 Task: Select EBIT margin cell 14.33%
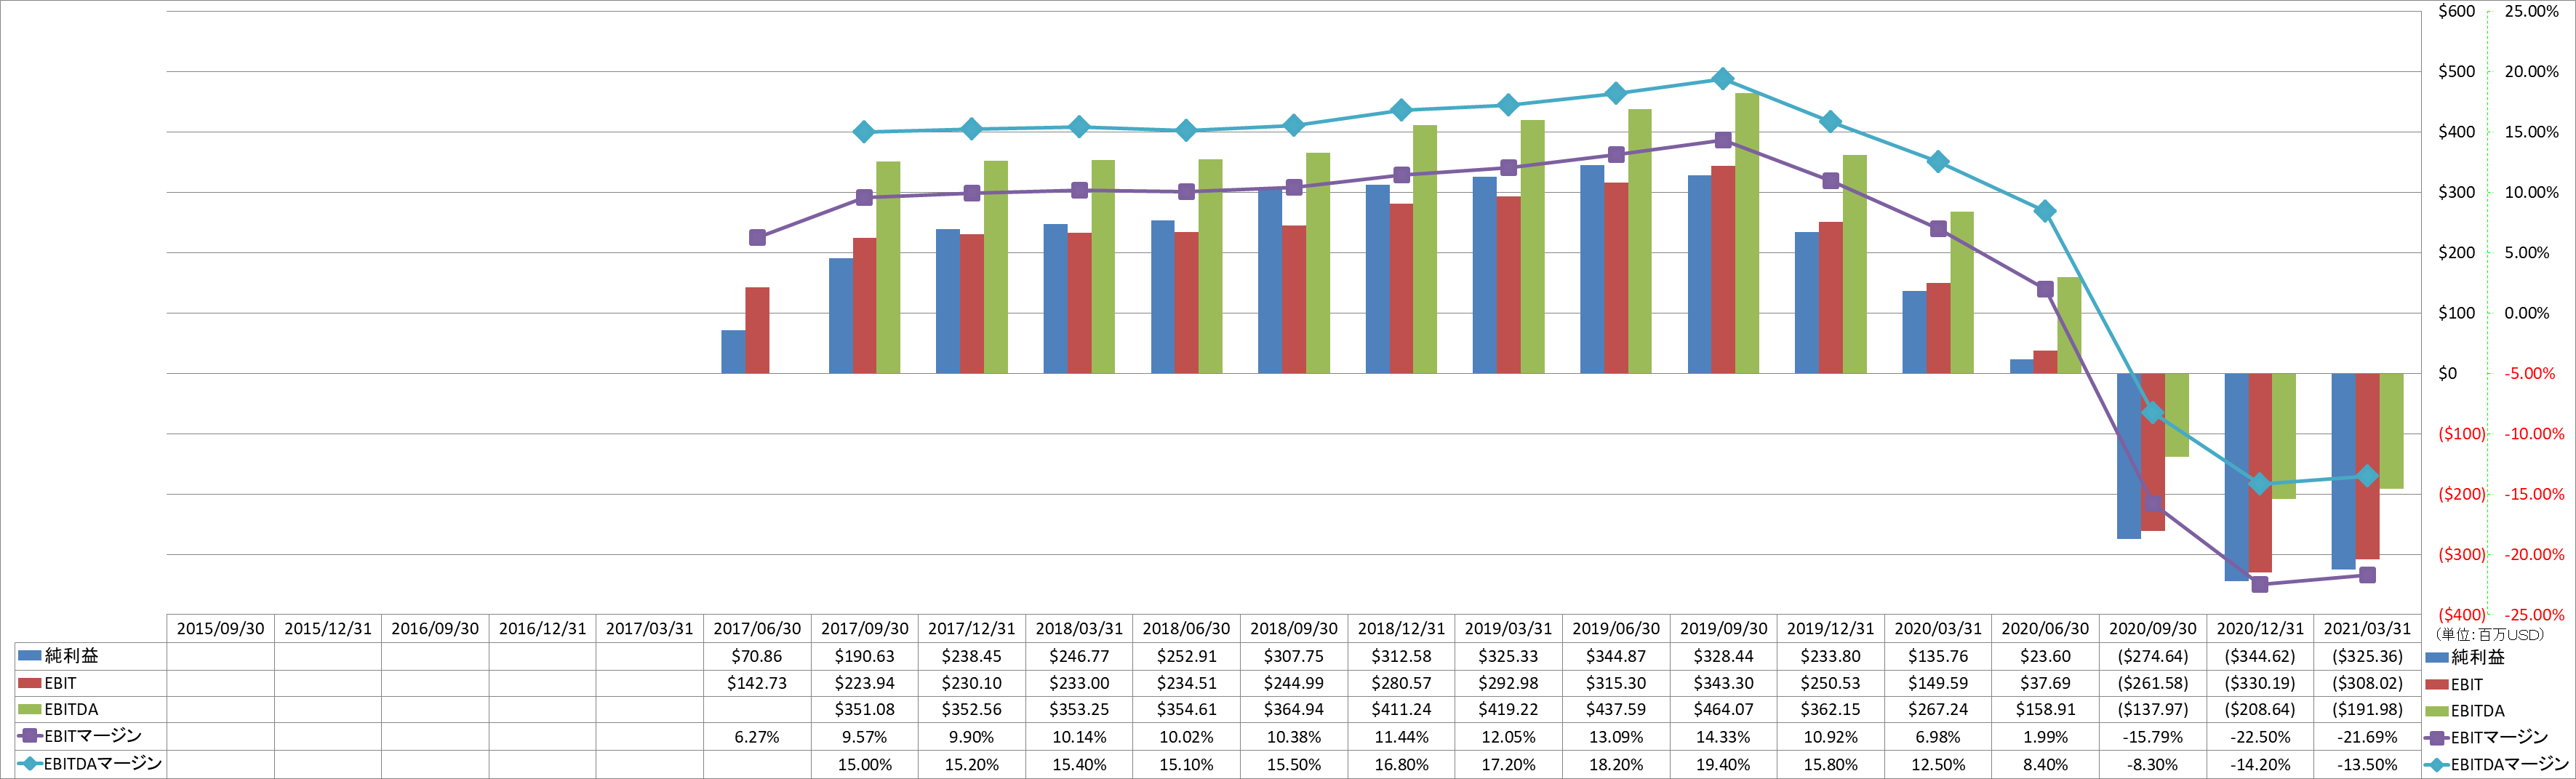(1723, 736)
